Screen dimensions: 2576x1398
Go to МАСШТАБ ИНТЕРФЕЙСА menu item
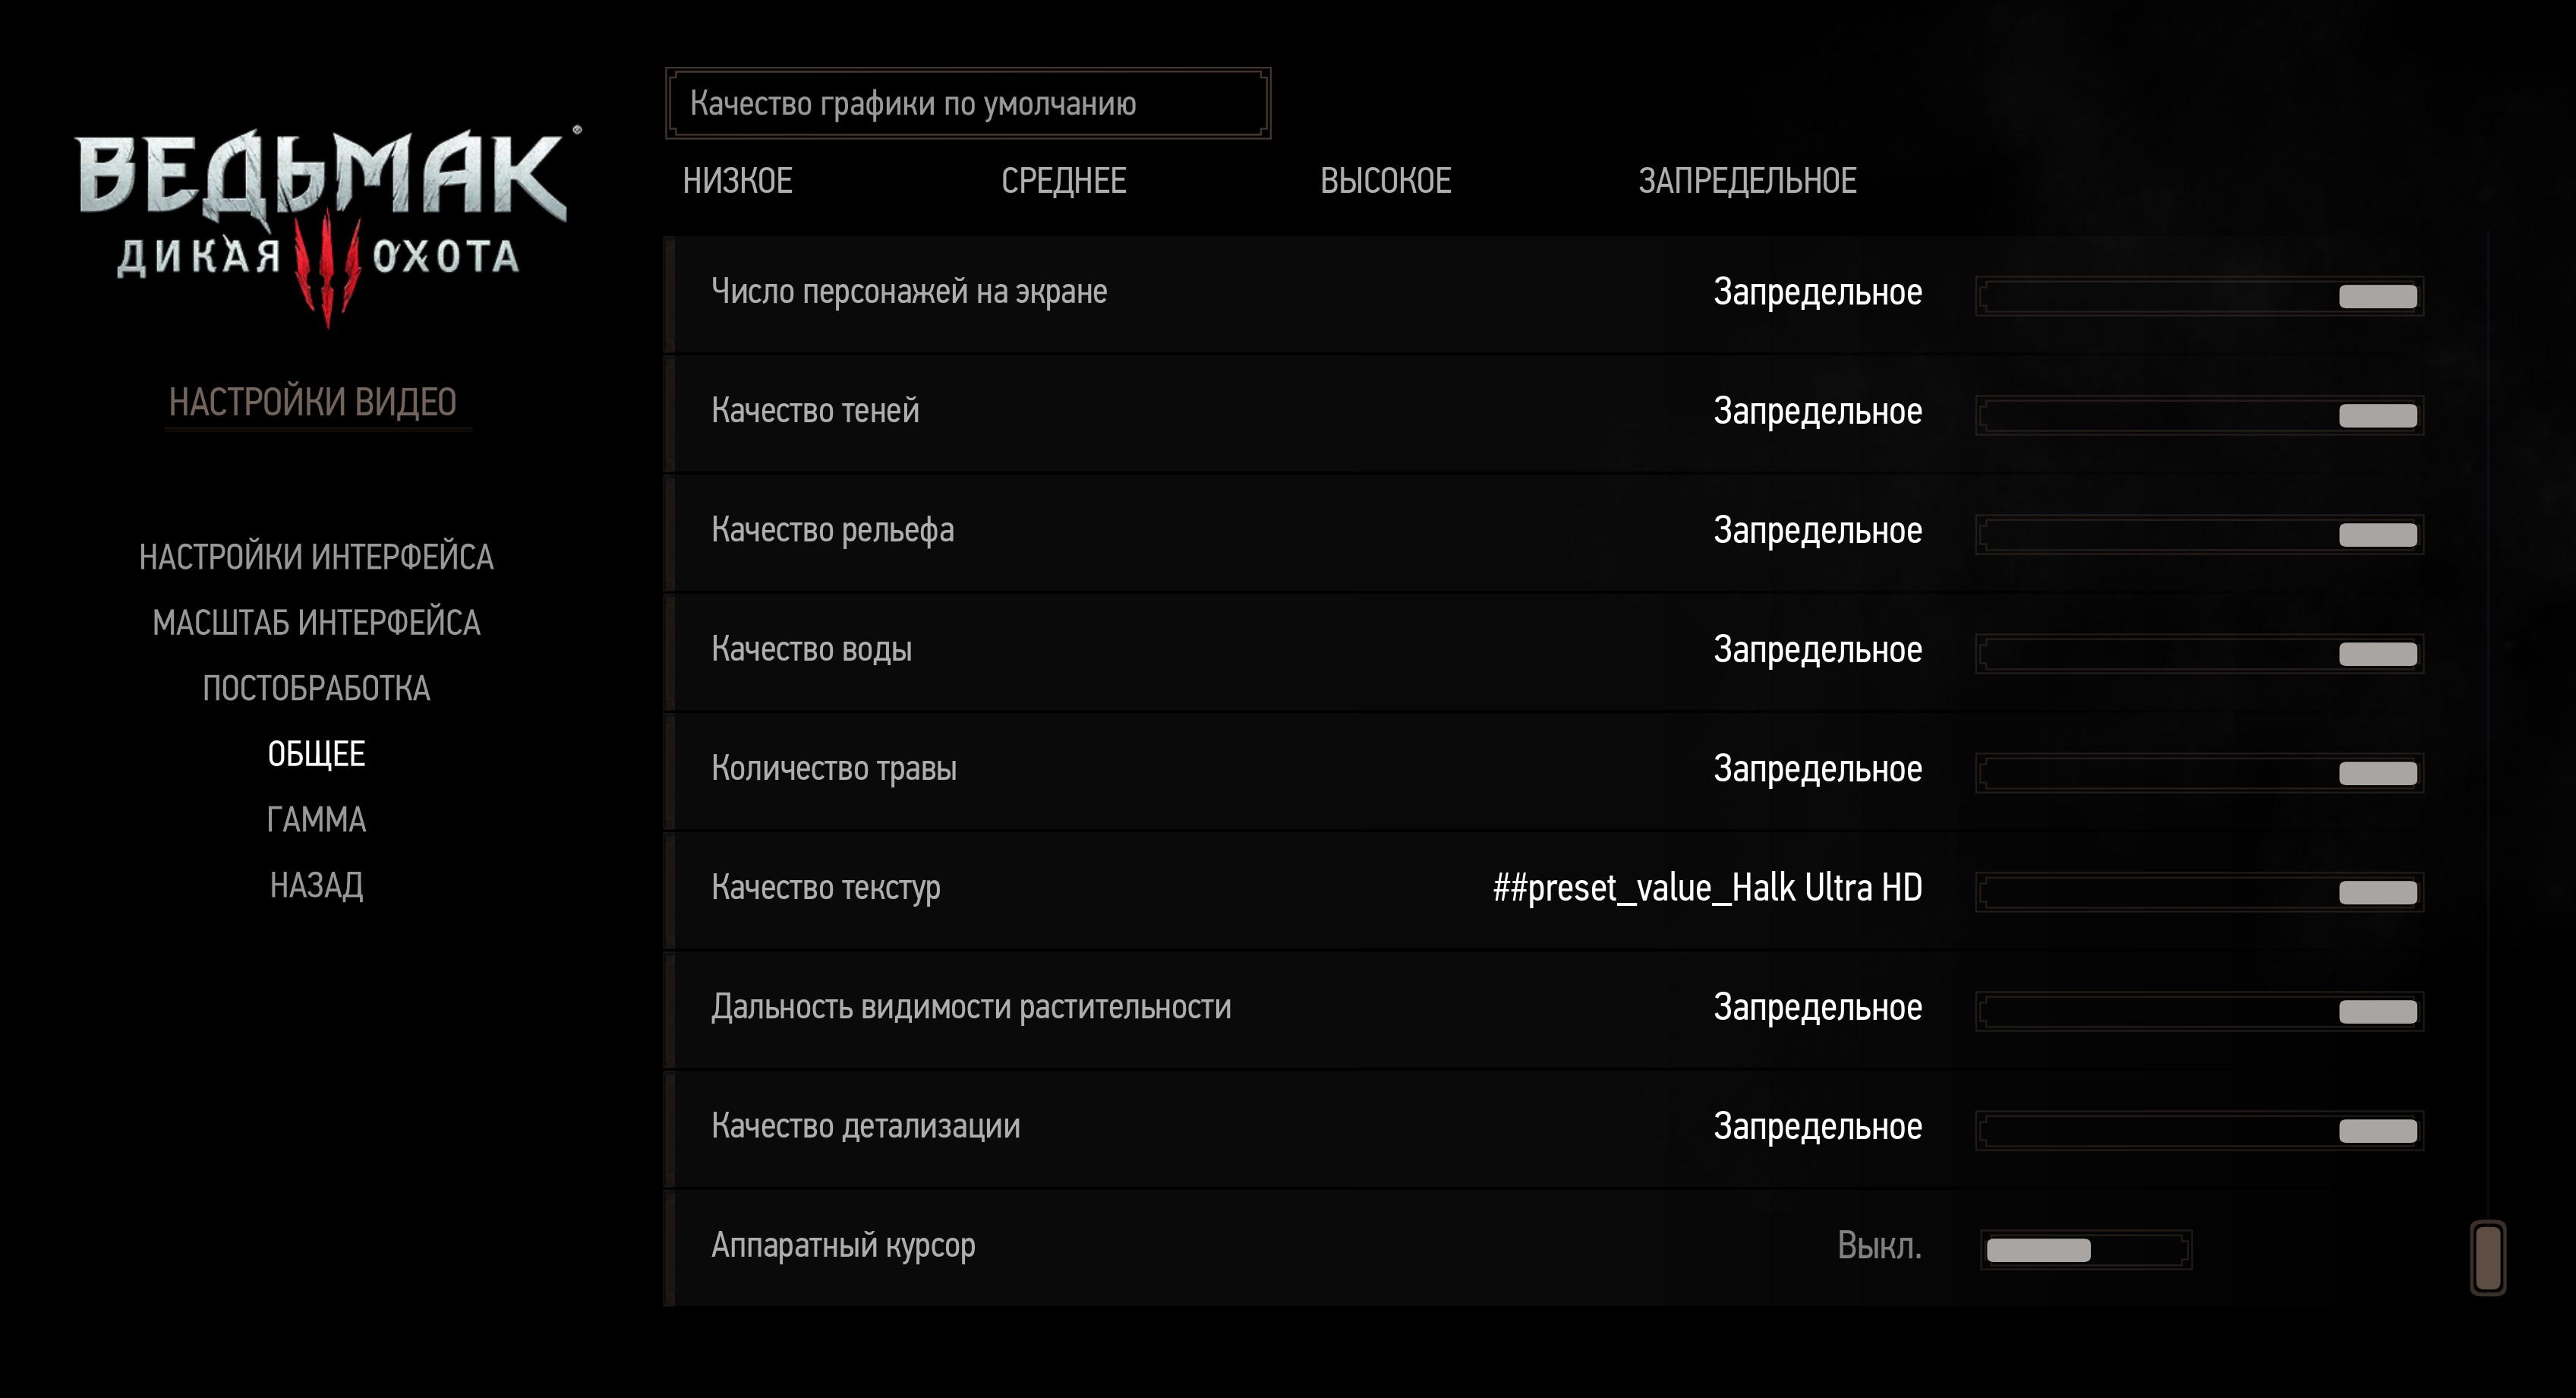click(x=316, y=623)
